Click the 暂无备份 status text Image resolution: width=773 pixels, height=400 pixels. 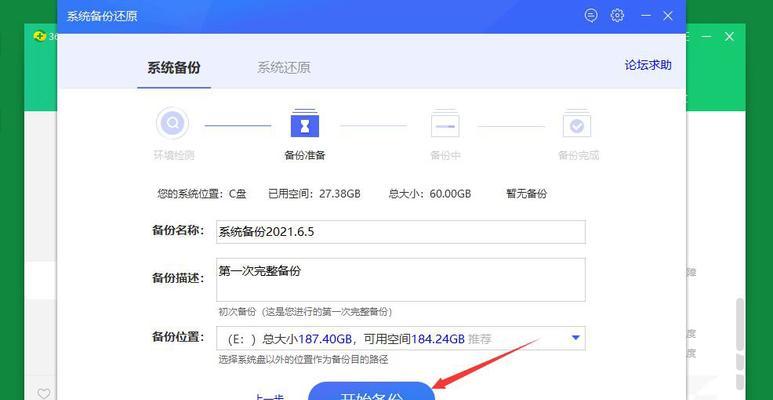tap(527, 194)
